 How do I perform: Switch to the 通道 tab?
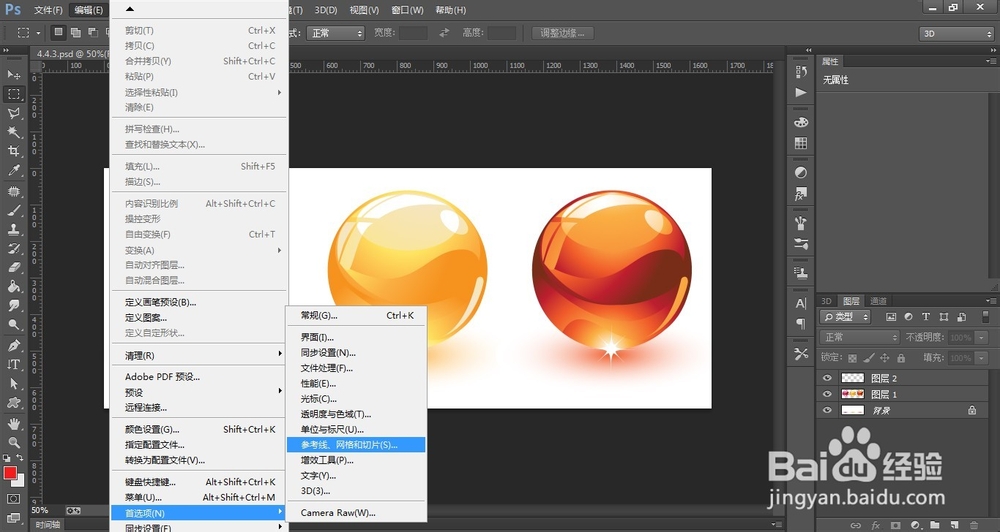coord(878,301)
